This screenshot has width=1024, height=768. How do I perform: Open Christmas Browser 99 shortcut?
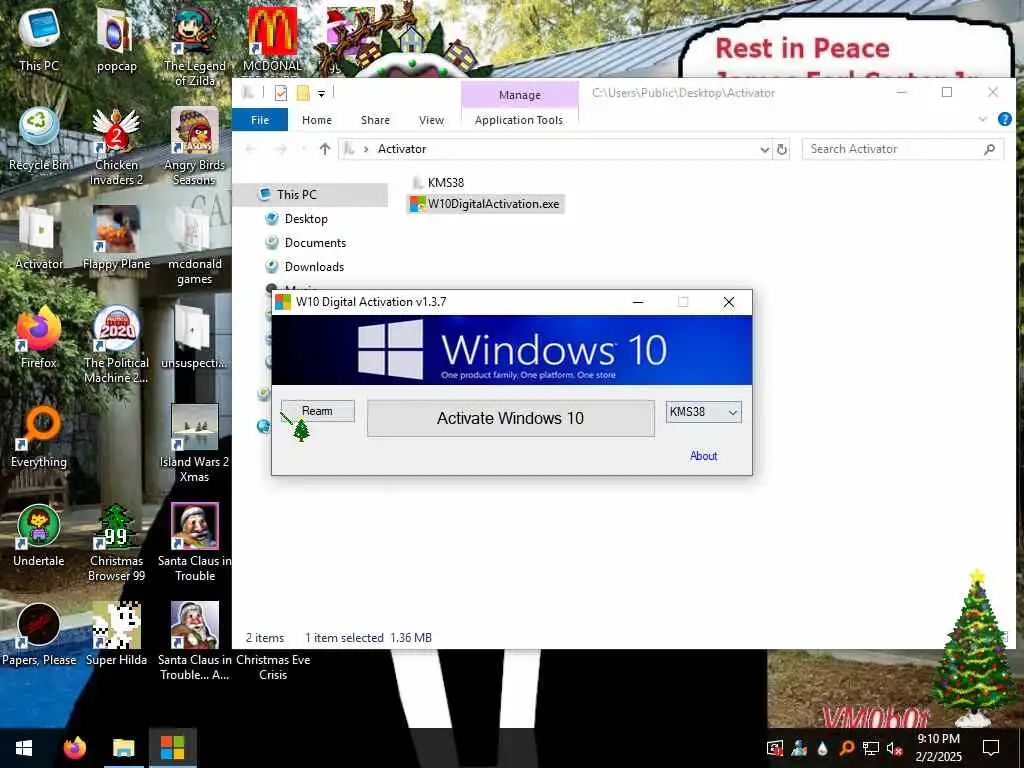pos(116,543)
